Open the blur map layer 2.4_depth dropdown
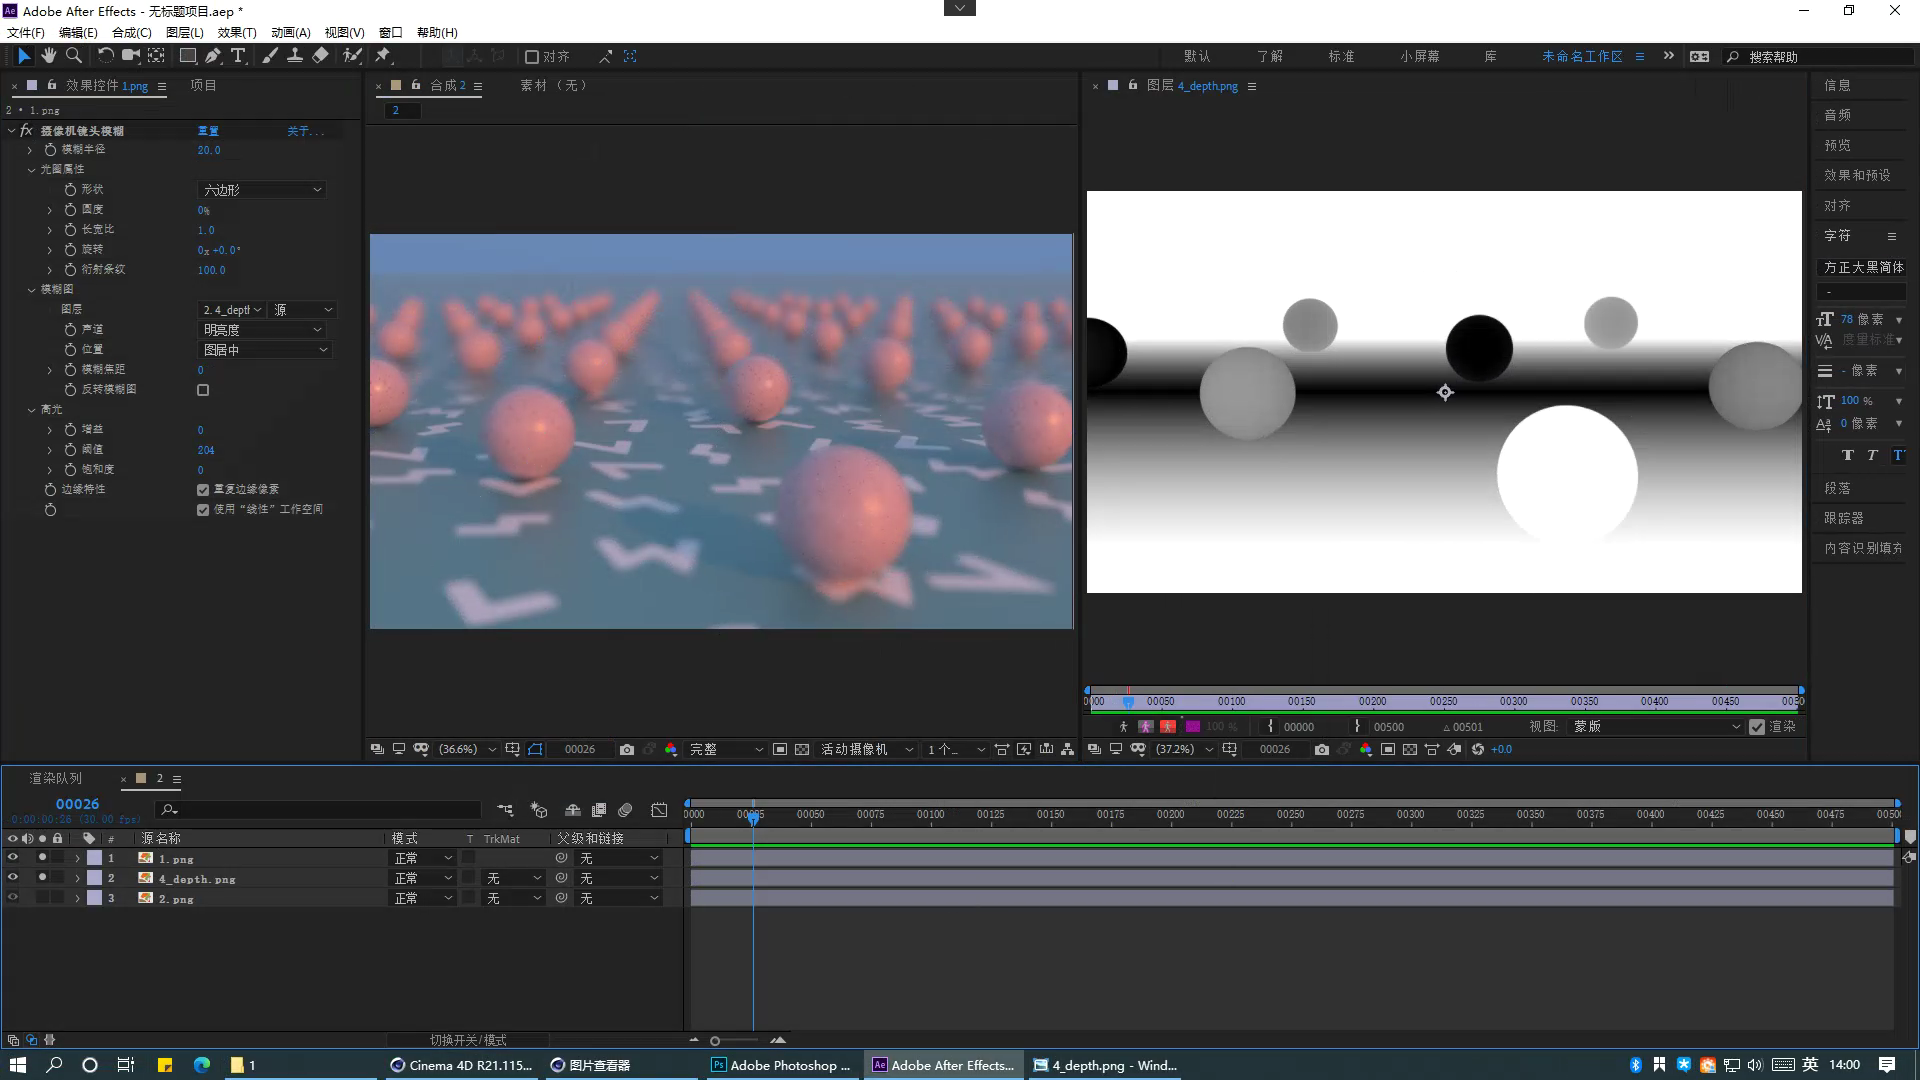1920x1080 pixels. click(x=232, y=310)
